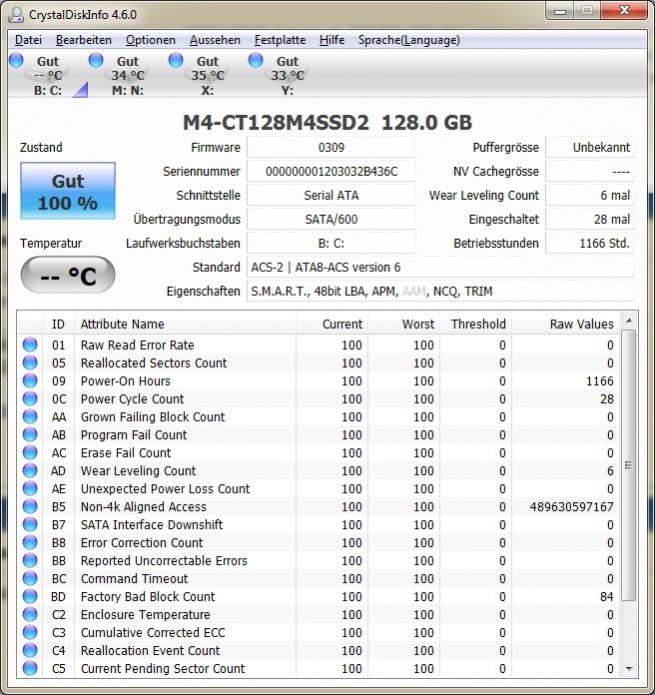Click status icon for Current Pending Sector Count

pyautogui.click(x=30, y=668)
